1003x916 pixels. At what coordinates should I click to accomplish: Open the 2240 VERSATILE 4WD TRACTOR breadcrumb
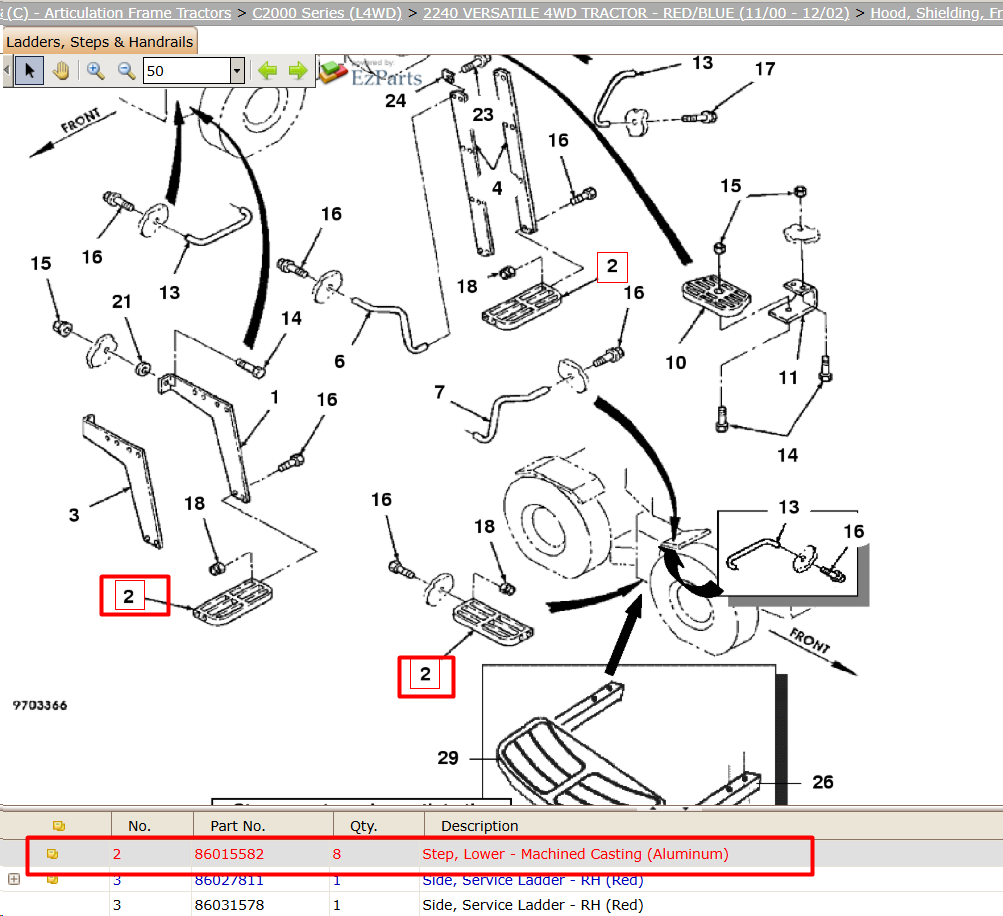click(636, 13)
